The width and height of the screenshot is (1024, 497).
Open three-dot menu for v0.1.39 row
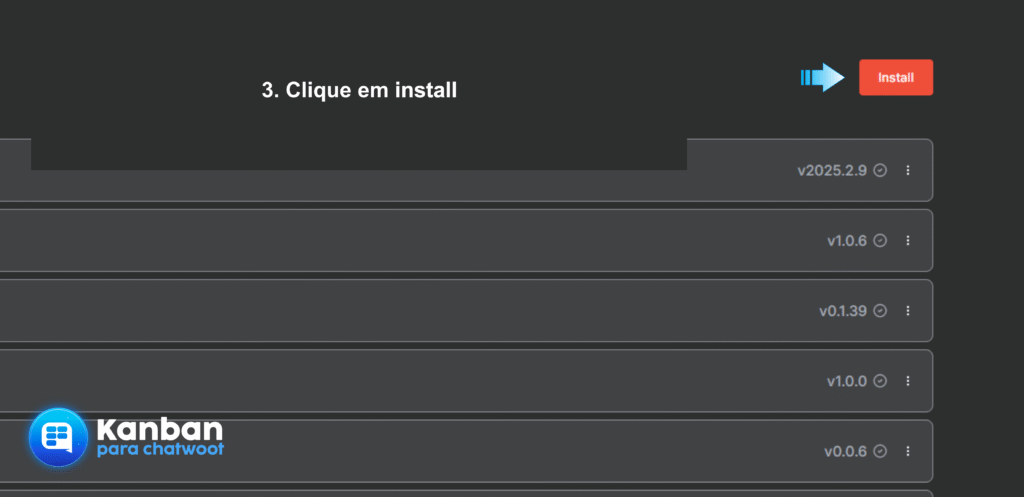(908, 311)
